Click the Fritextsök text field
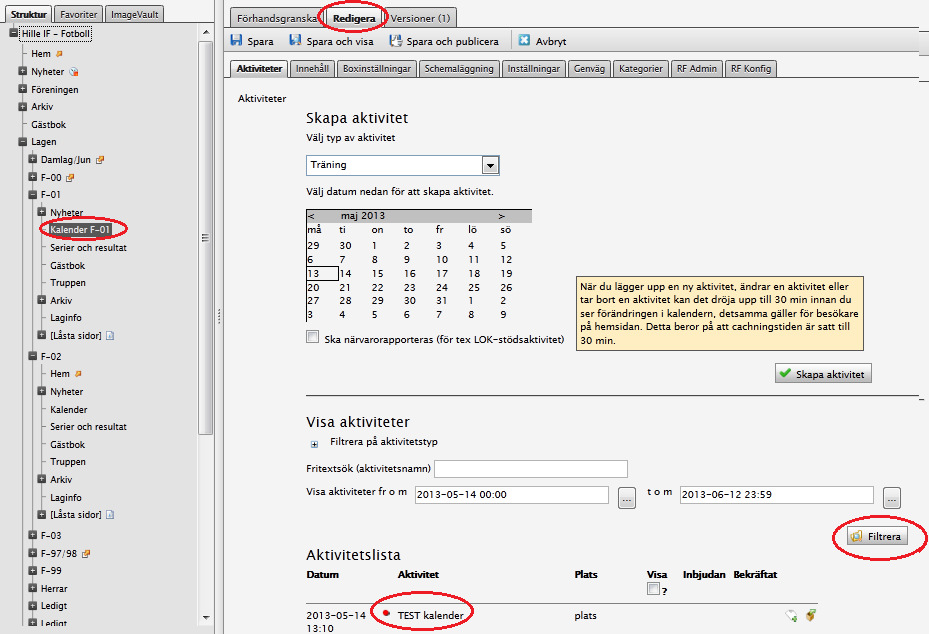The width and height of the screenshot is (929, 634). coord(531,469)
